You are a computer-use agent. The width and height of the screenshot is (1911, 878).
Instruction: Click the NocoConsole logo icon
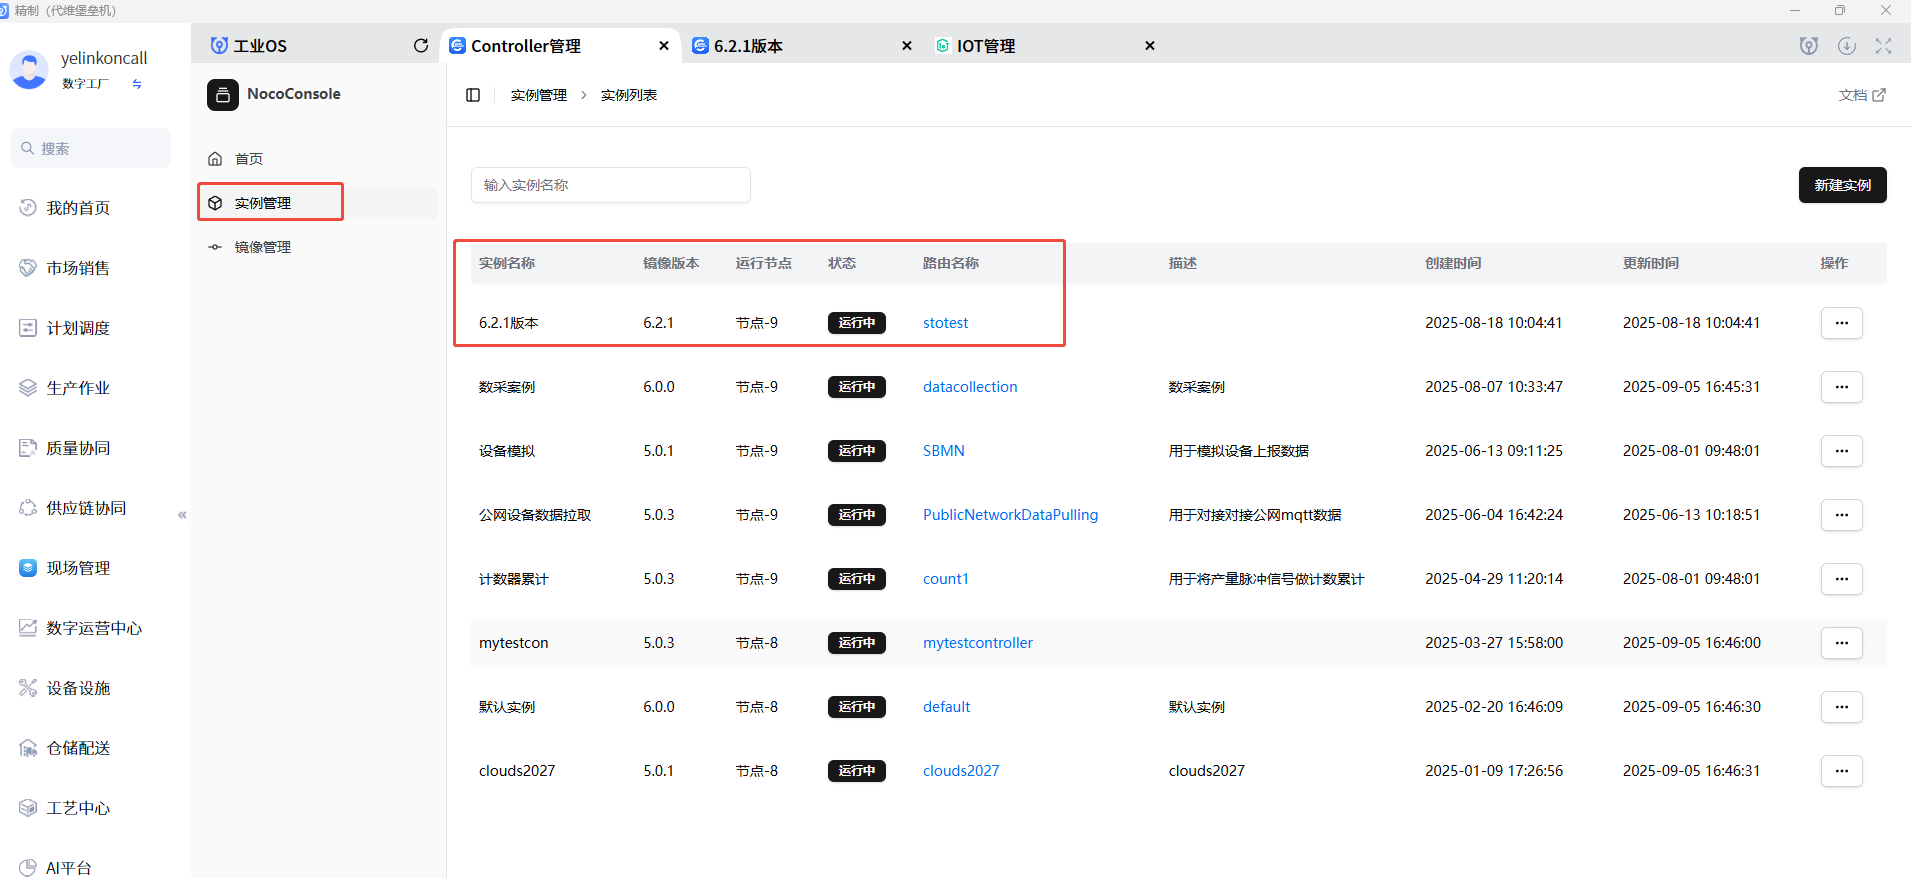coord(222,94)
